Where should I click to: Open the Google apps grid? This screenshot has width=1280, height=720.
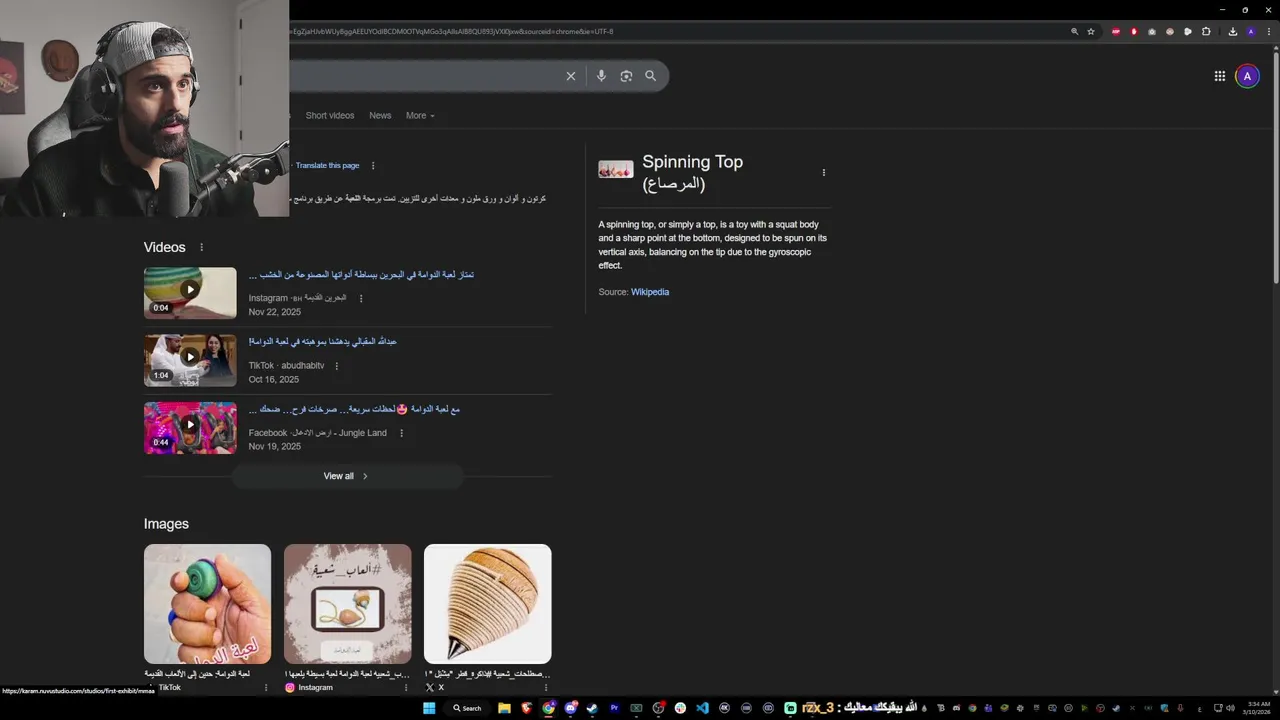point(1220,76)
